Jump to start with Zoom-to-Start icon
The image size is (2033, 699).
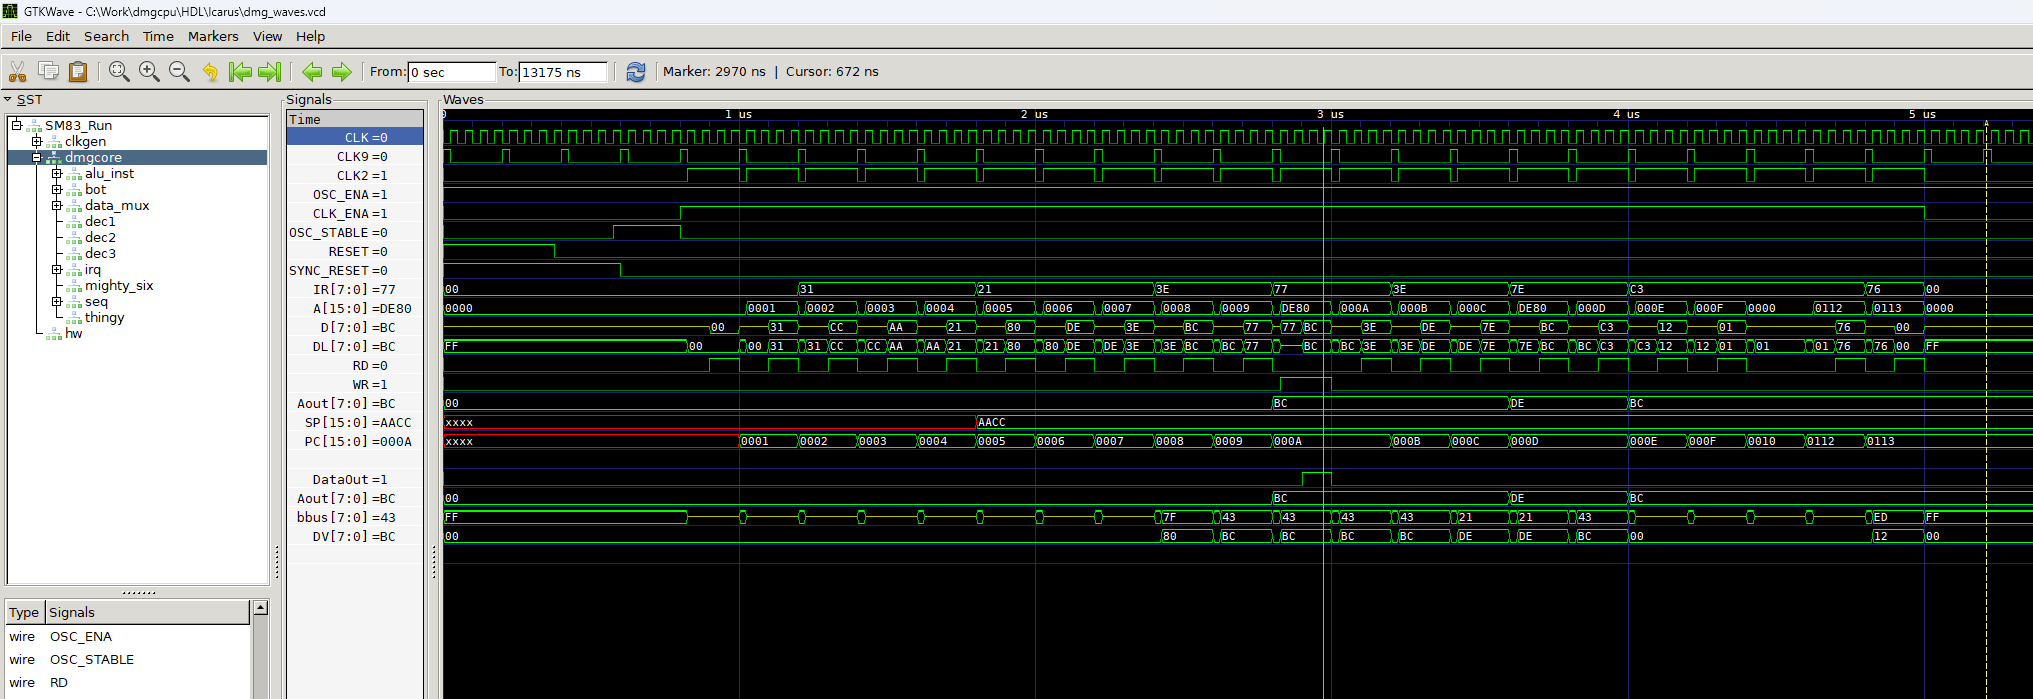(x=240, y=71)
